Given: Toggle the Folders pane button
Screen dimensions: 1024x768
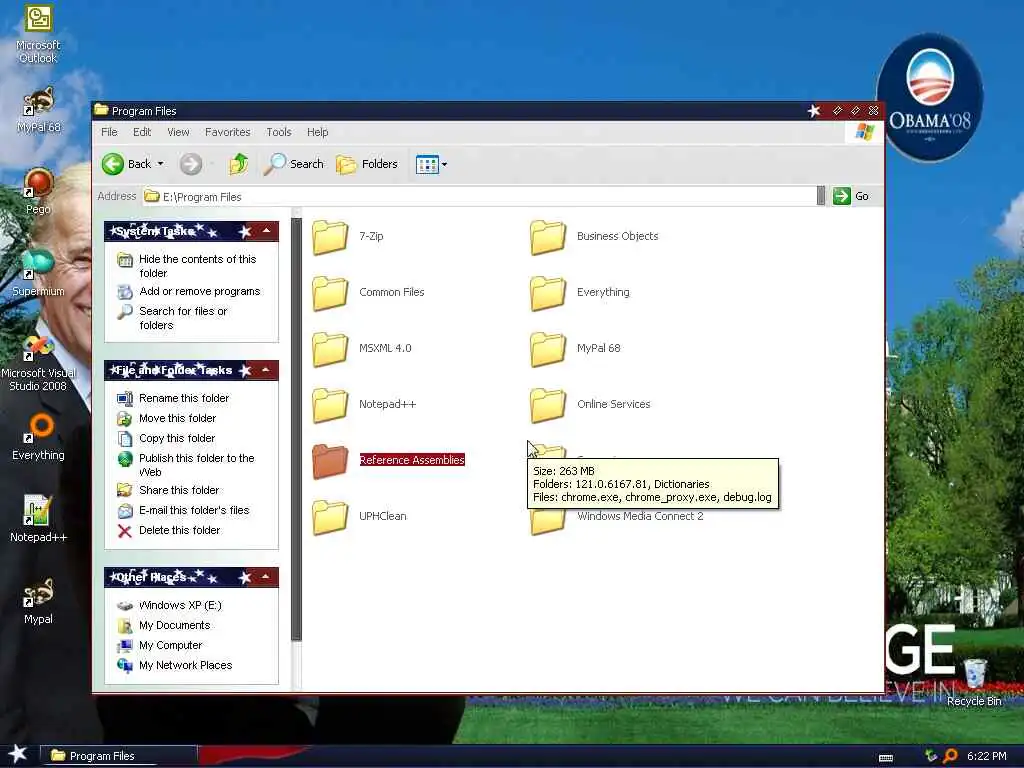Looking at the screenshot, I should coord(367,164).
